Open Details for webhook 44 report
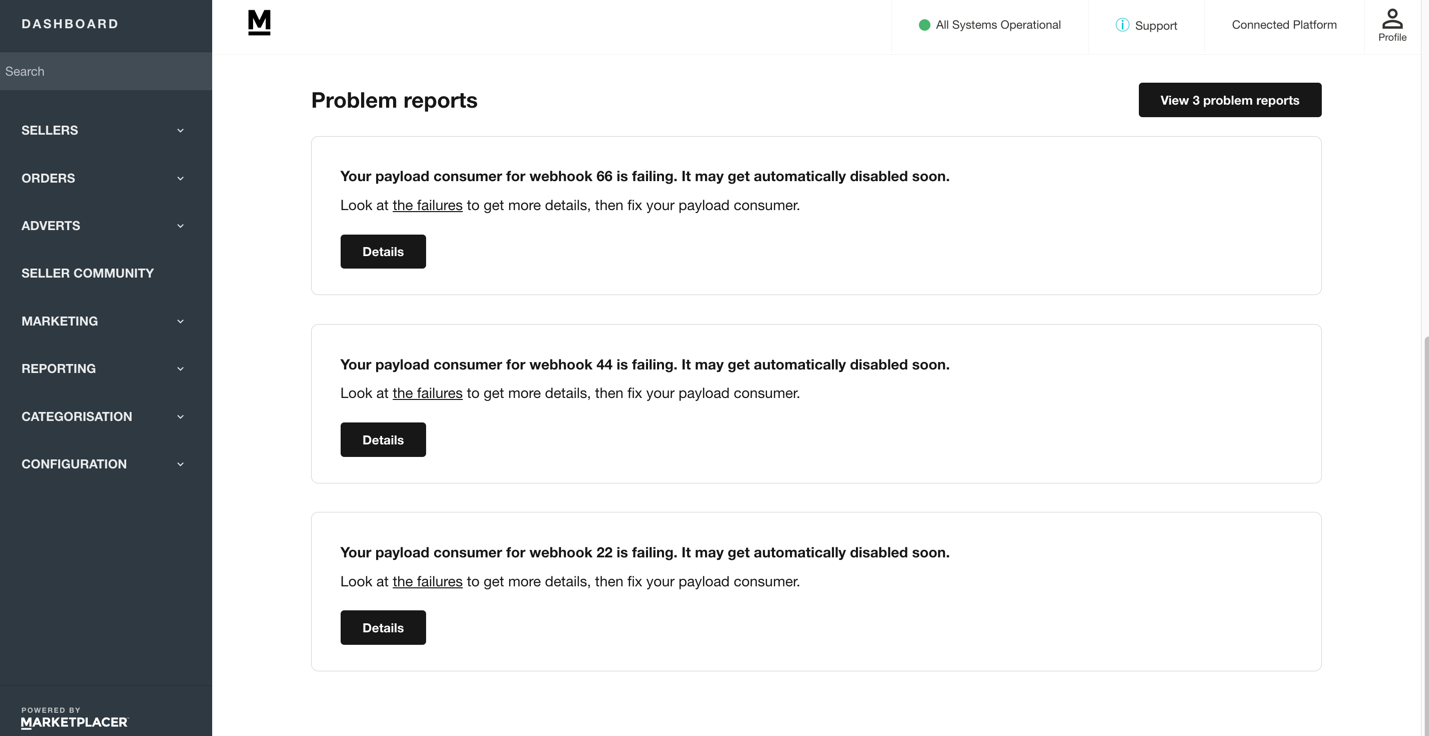The width and height of the screenshot is (1429, 736). [x=383, y=440]
